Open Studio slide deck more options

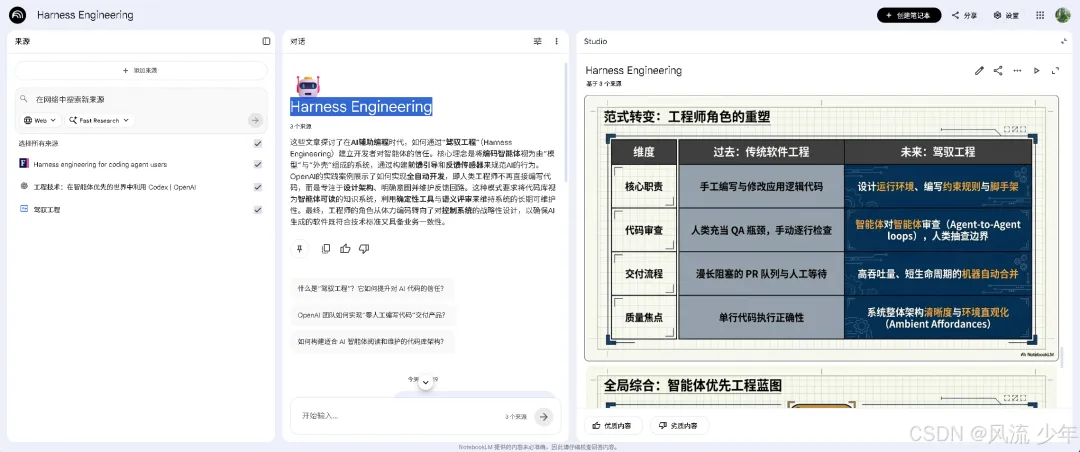tap(1017, 70)
